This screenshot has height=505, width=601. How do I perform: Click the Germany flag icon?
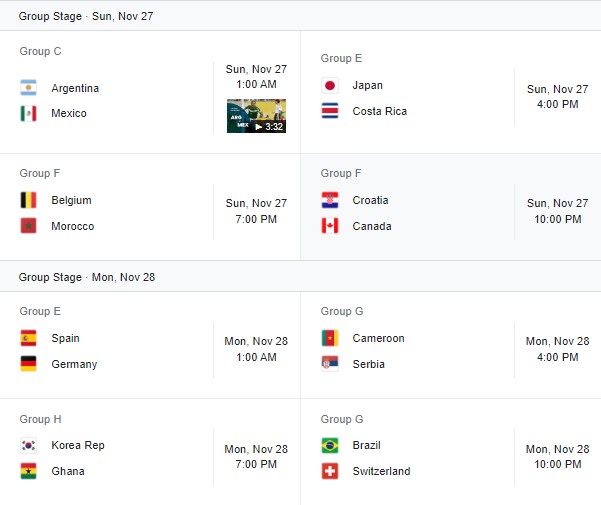pos(28,364)
